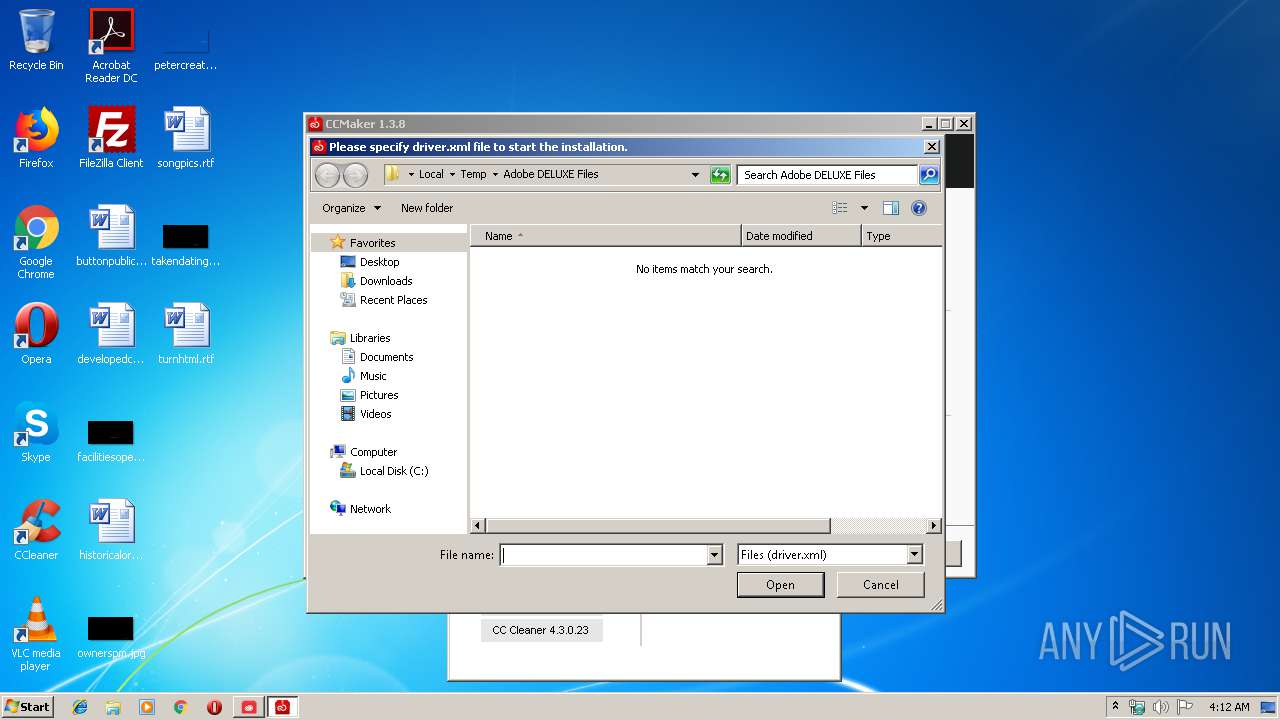Click the CCleaner desktop icon
The image size is (1280, 720).
[x=36, y=530]
